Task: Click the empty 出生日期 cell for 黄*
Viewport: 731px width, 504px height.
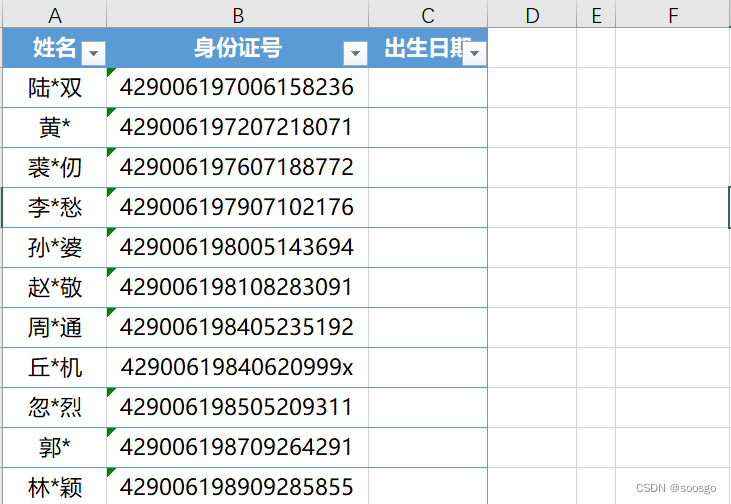Action: (x=428, y=128)
